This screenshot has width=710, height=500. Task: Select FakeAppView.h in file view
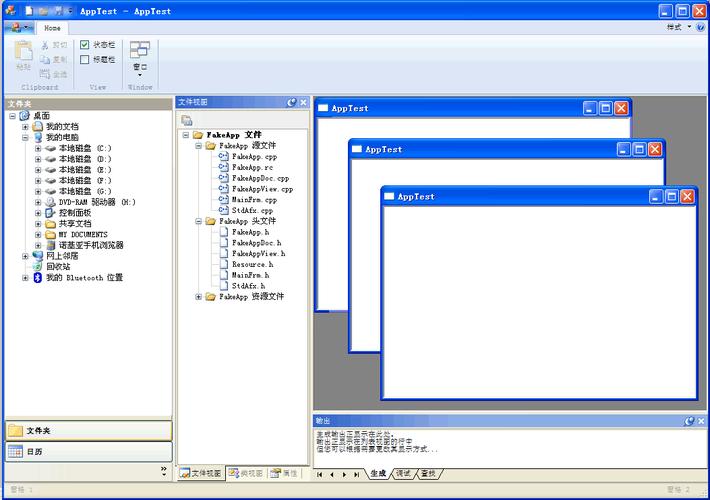point(259,253)
